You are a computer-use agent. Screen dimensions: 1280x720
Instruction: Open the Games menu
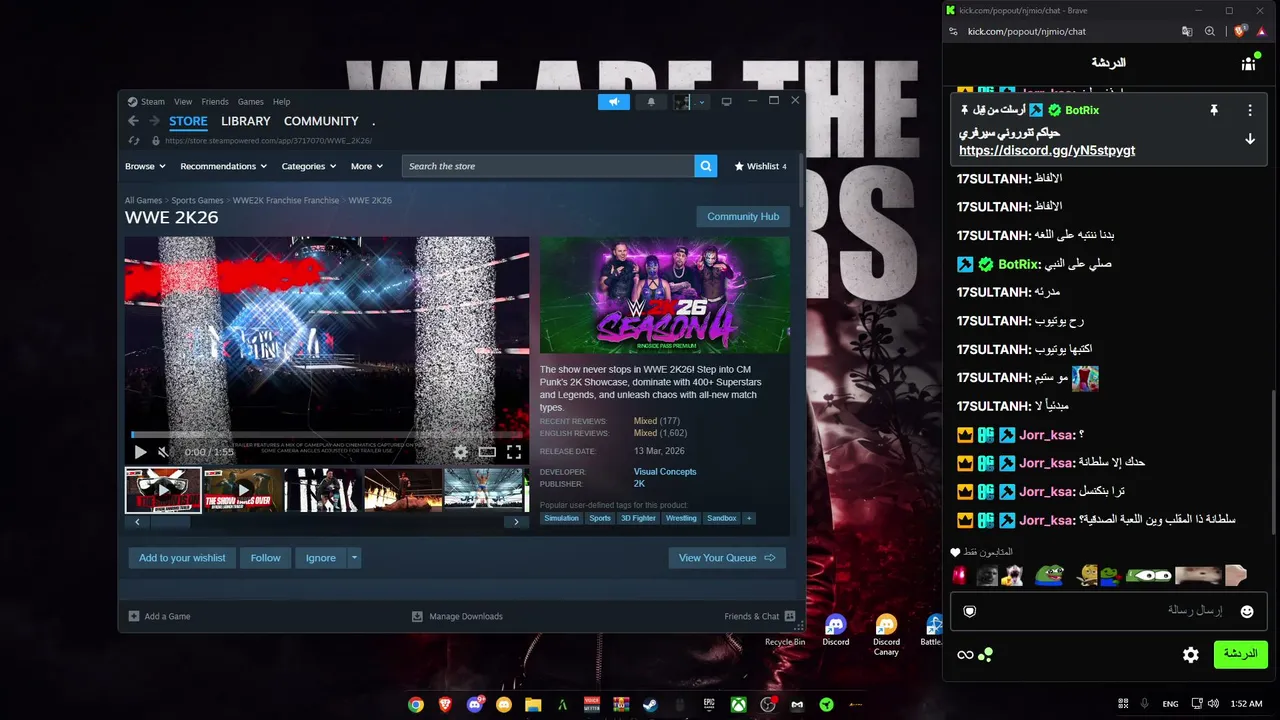[251, 102]
